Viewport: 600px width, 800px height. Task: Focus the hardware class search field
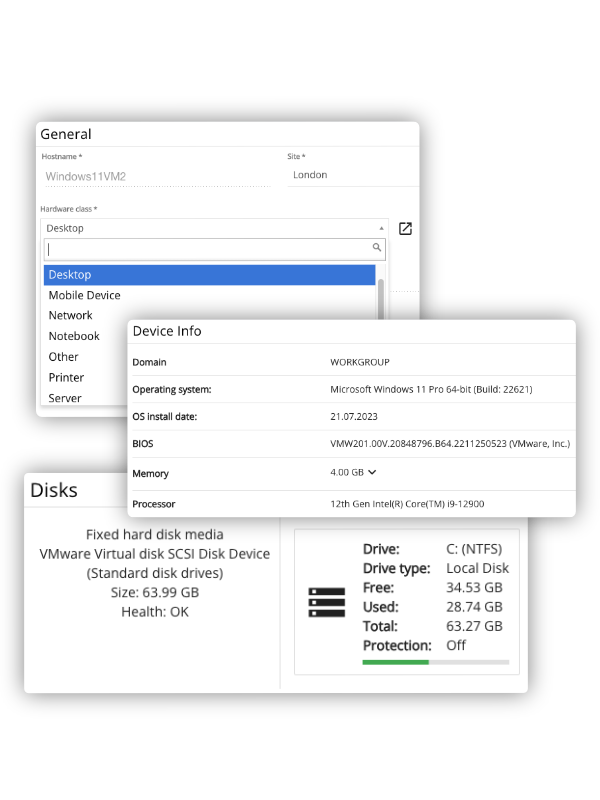[x=214, y=249]
